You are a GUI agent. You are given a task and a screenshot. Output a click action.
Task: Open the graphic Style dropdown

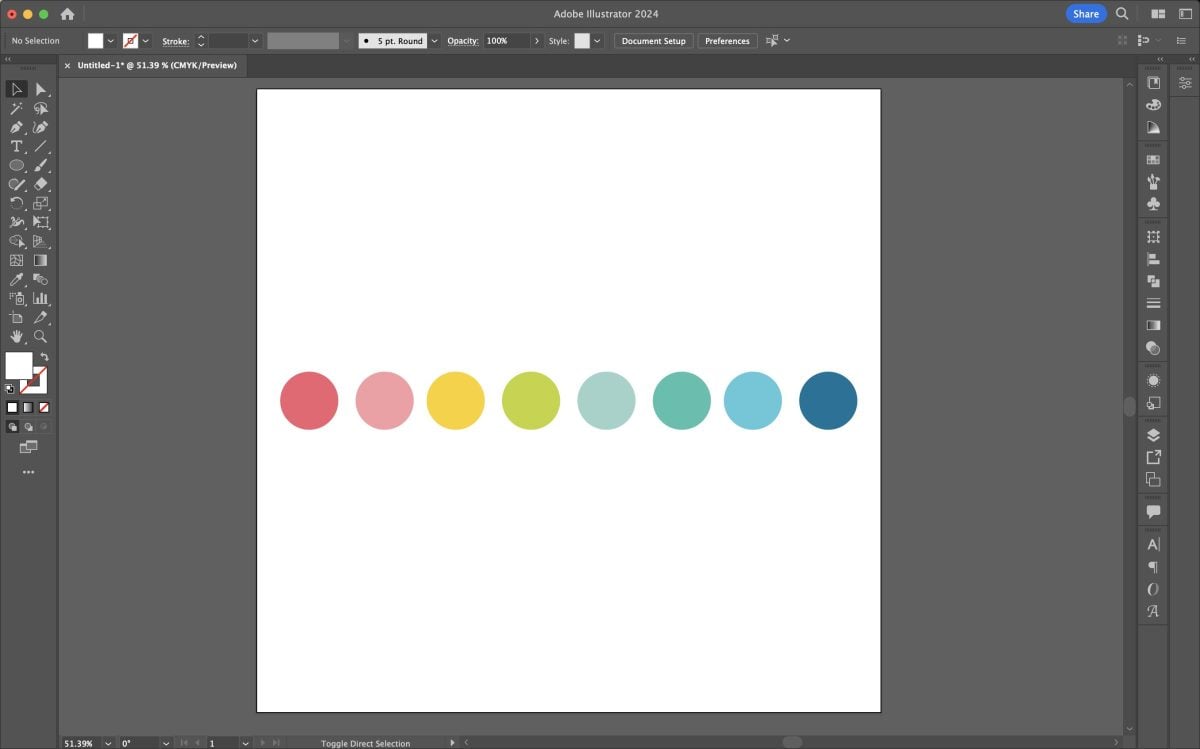pyautogui.click(x=597, y=41)
